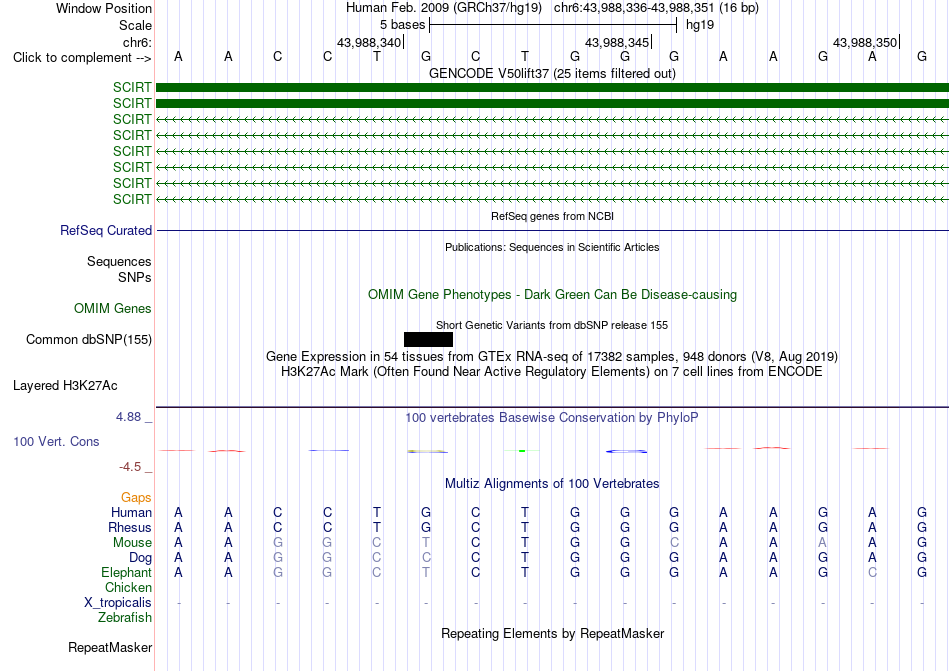Image resolution: width=950 pixels, height=671 pixels.
Task: Click the Layered H3K27Ac label
Action: tap(65, 386)
